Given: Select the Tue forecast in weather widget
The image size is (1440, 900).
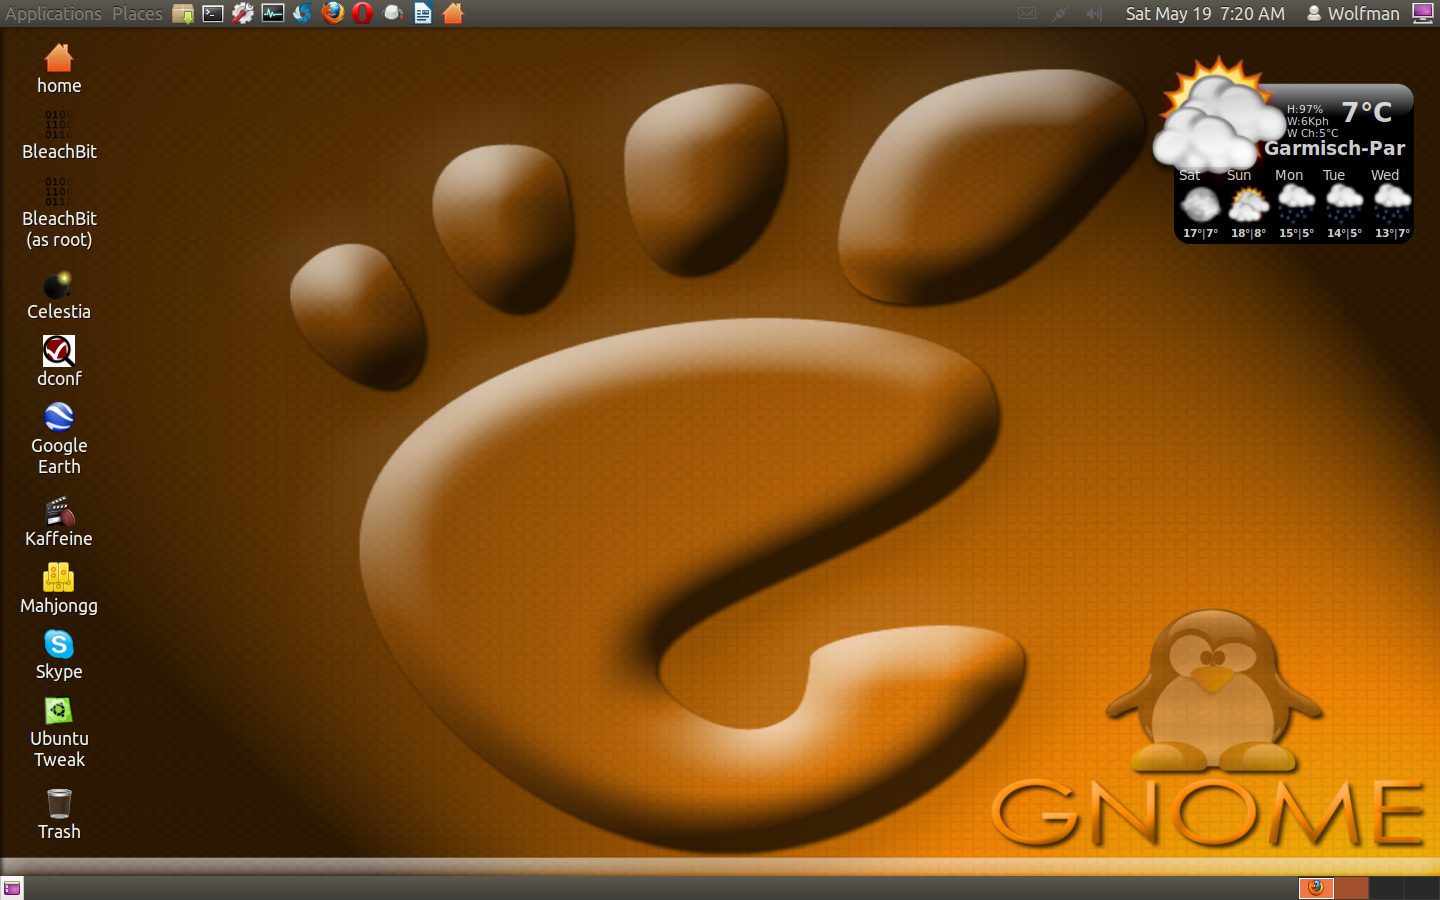Looking at the screenshot, I should [1344, 204].
